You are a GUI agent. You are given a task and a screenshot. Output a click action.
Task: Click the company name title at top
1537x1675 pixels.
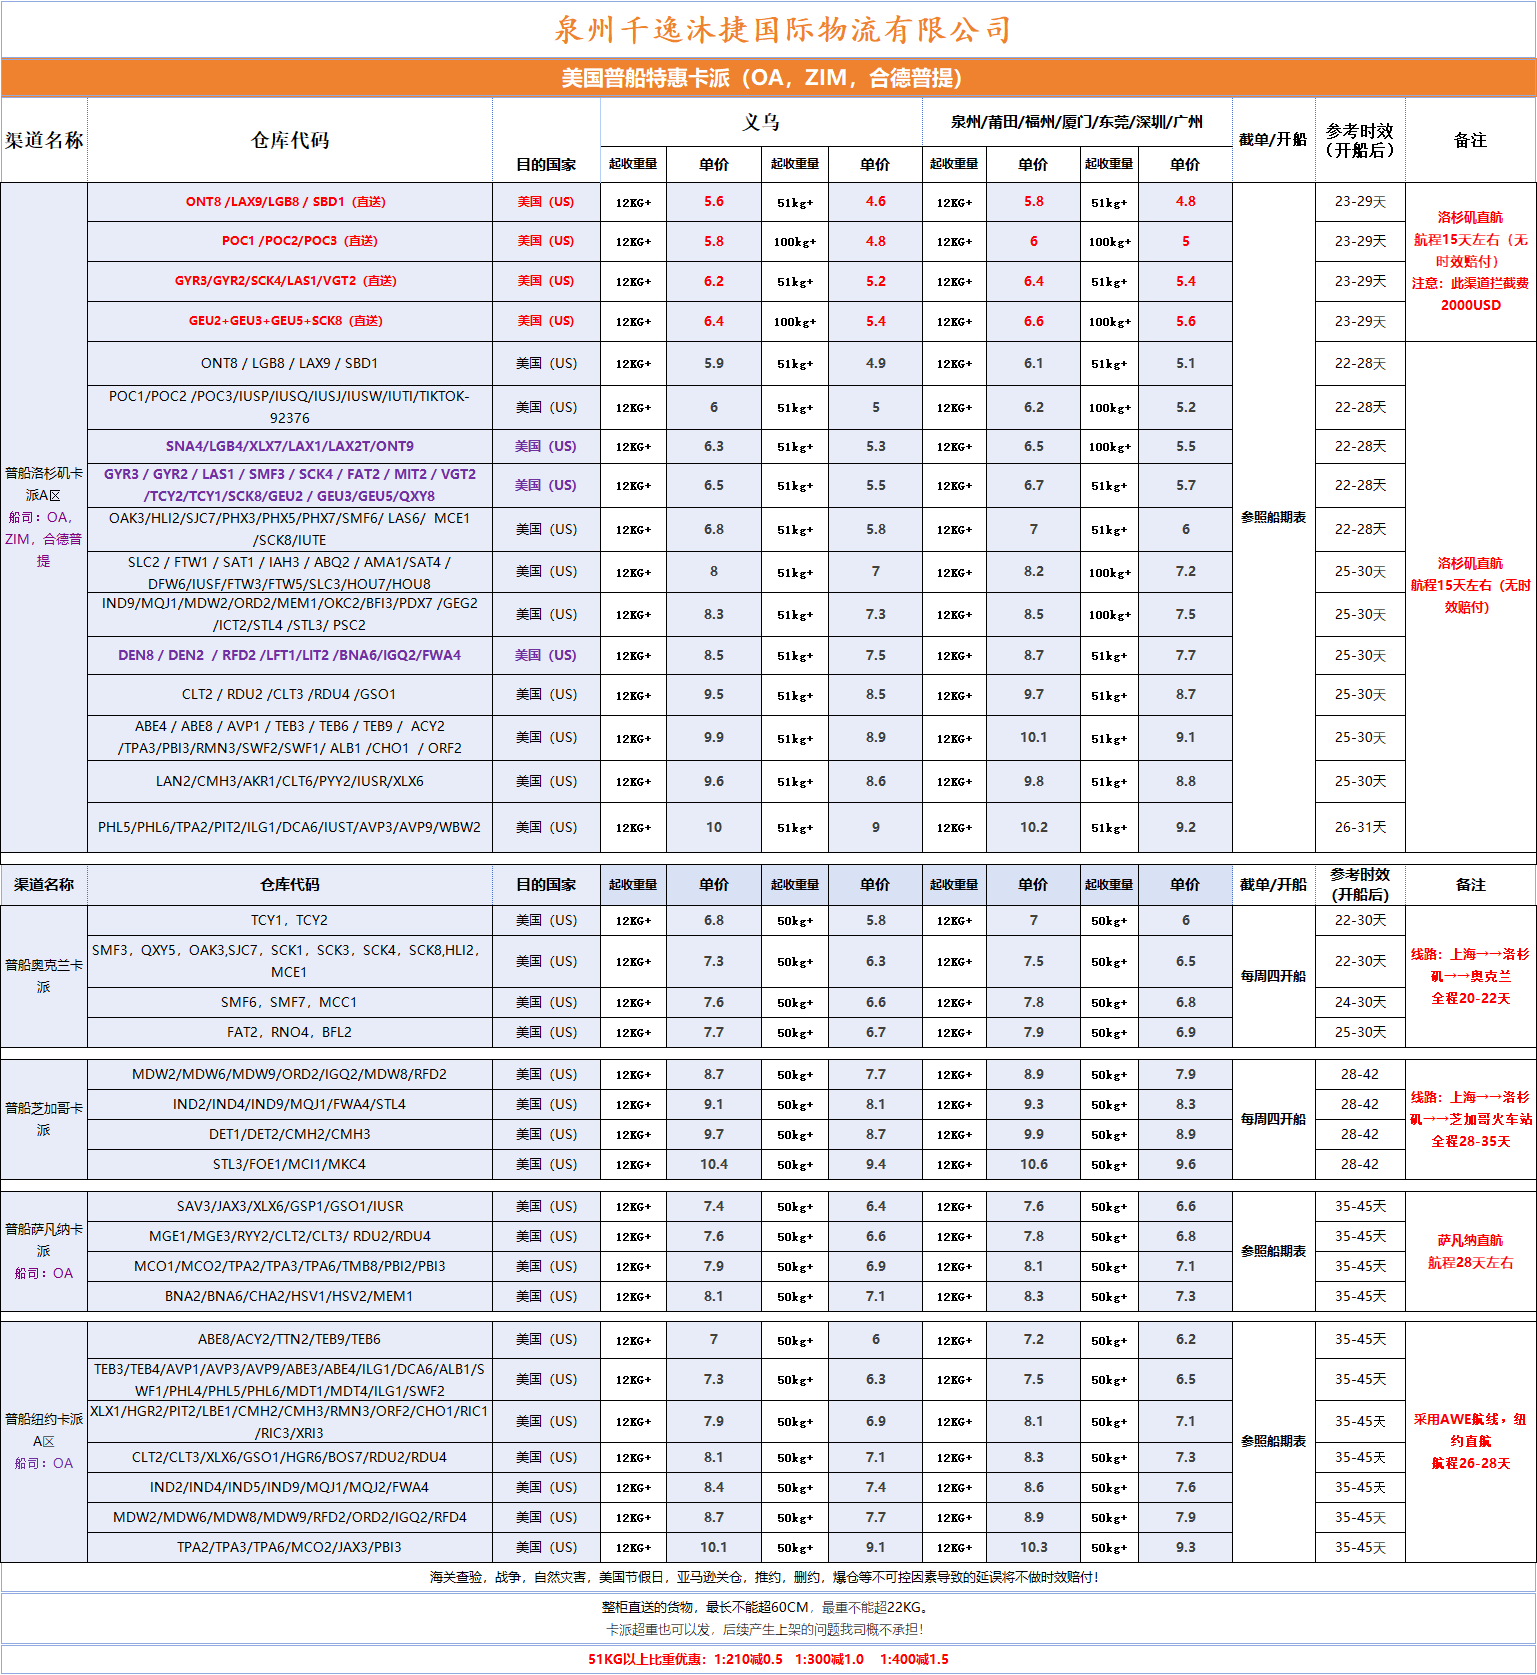782,30
